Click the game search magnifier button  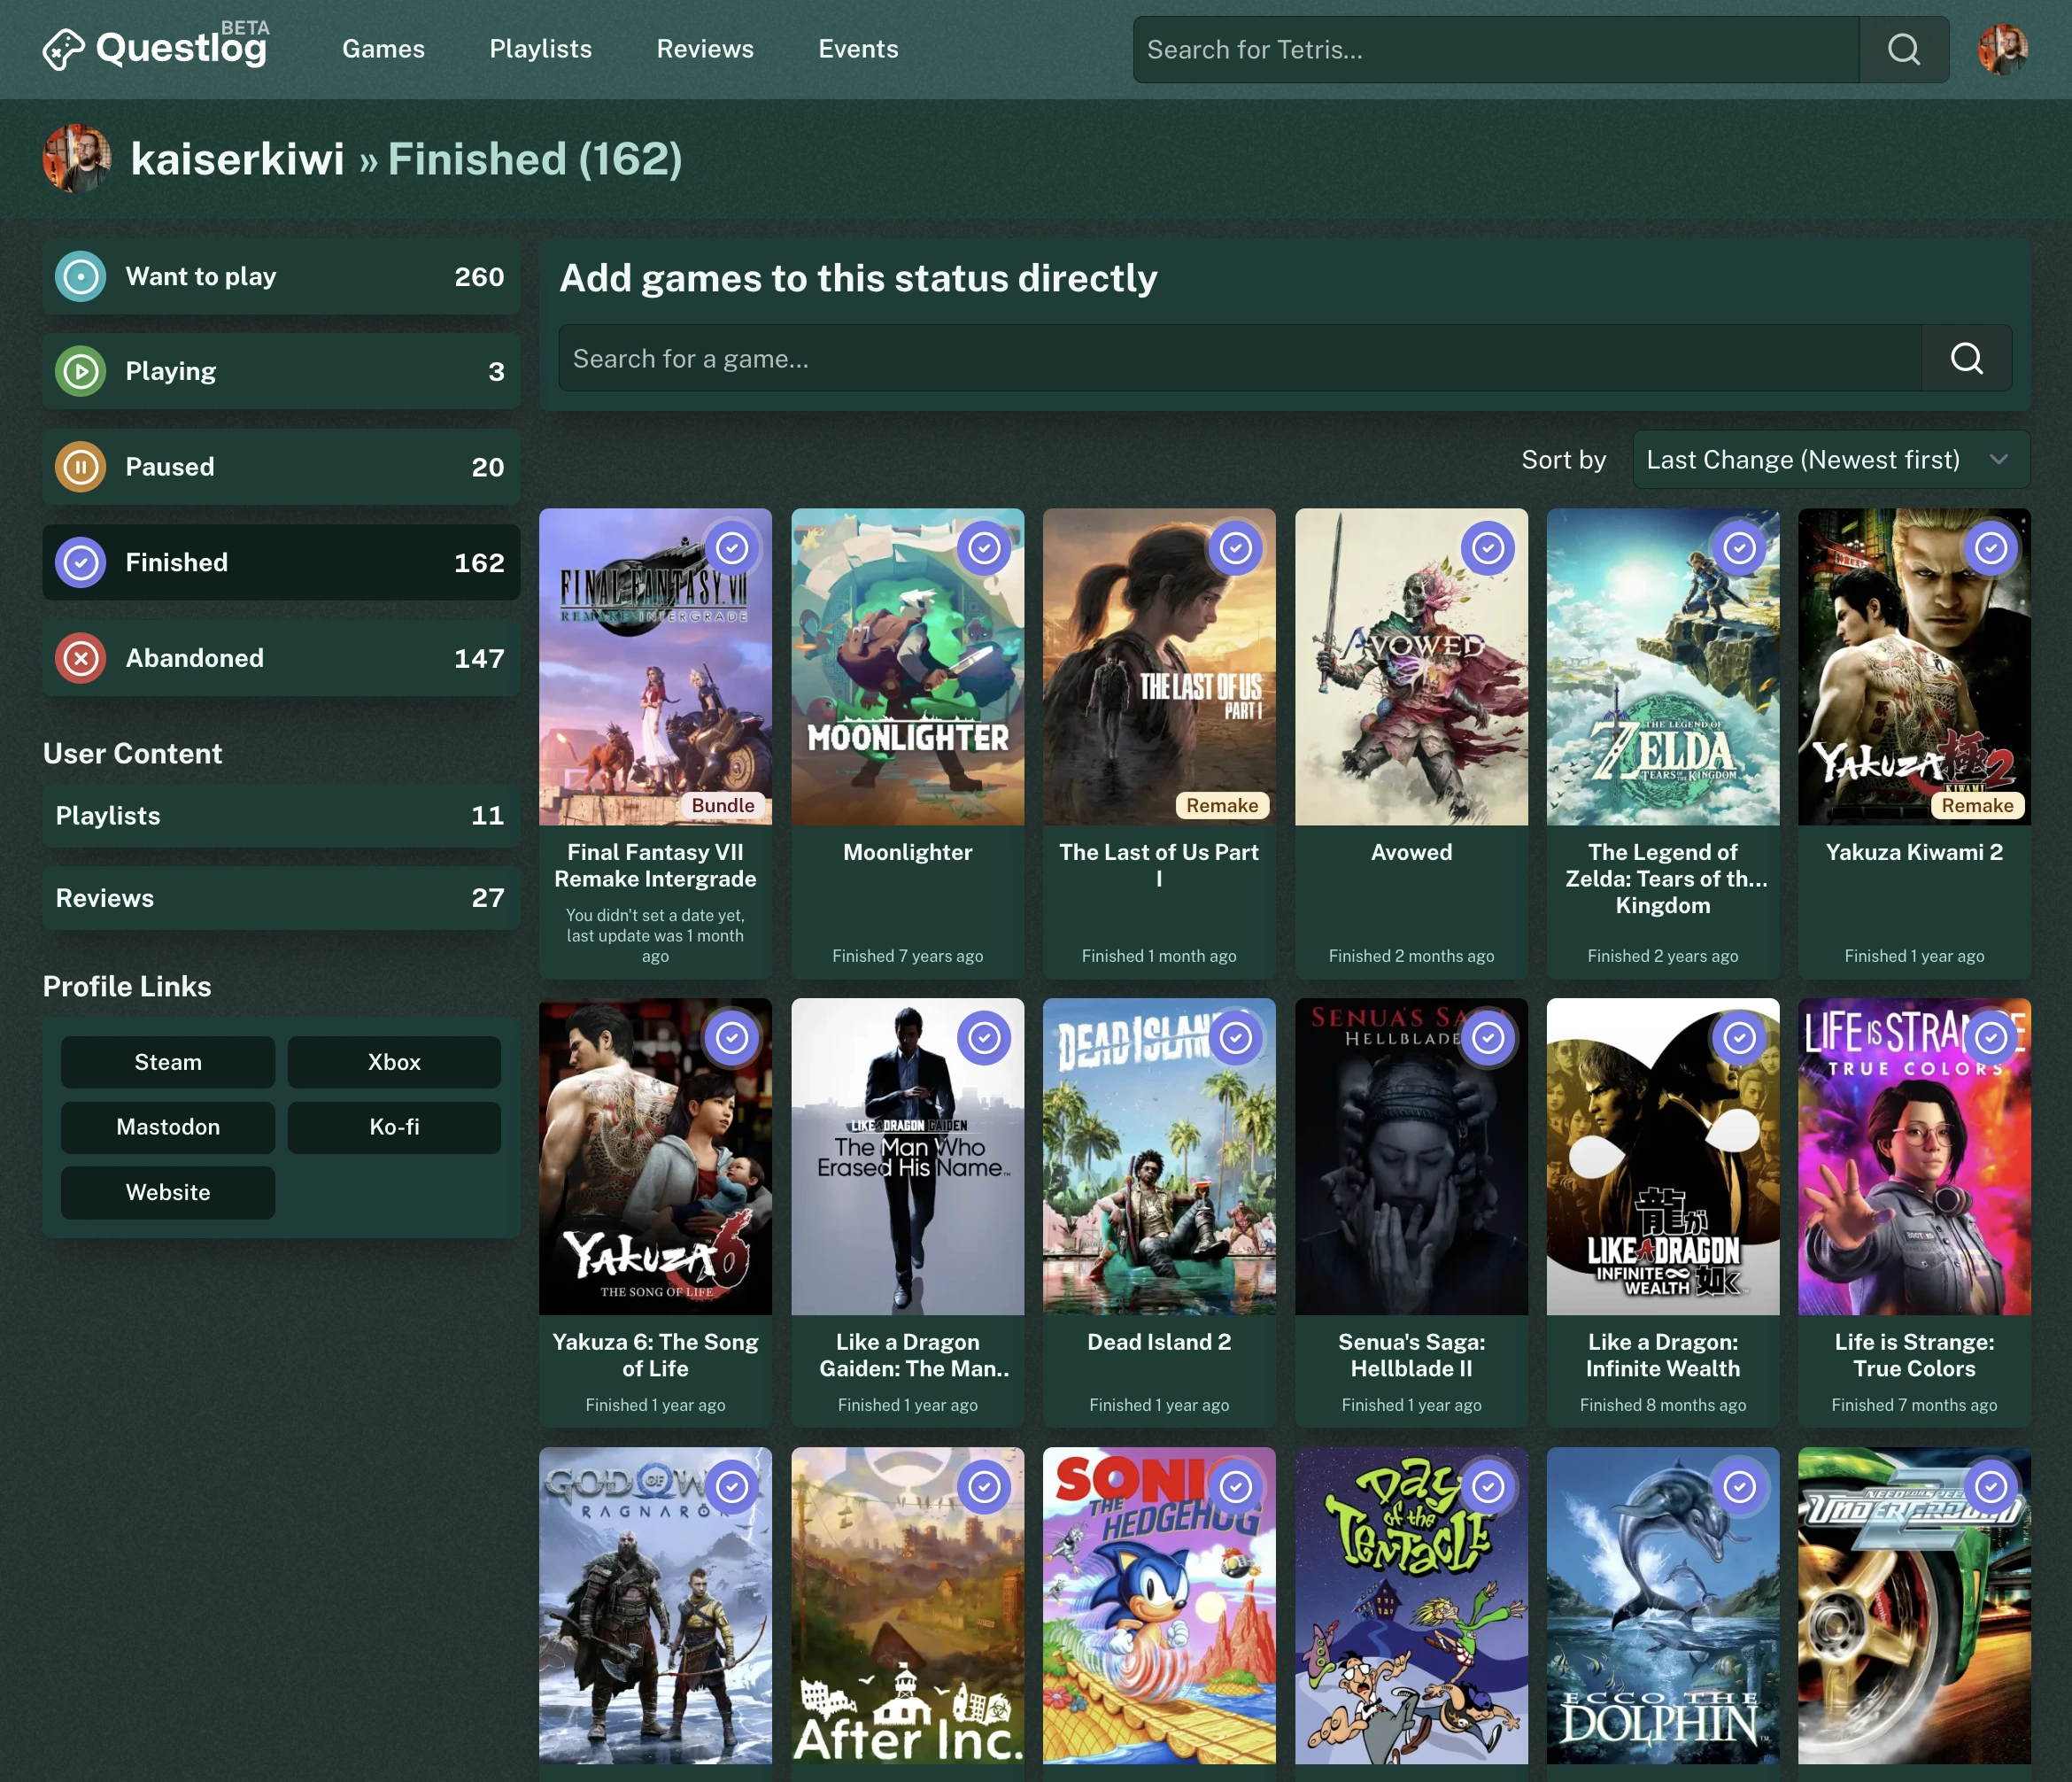click(1966, 358)
